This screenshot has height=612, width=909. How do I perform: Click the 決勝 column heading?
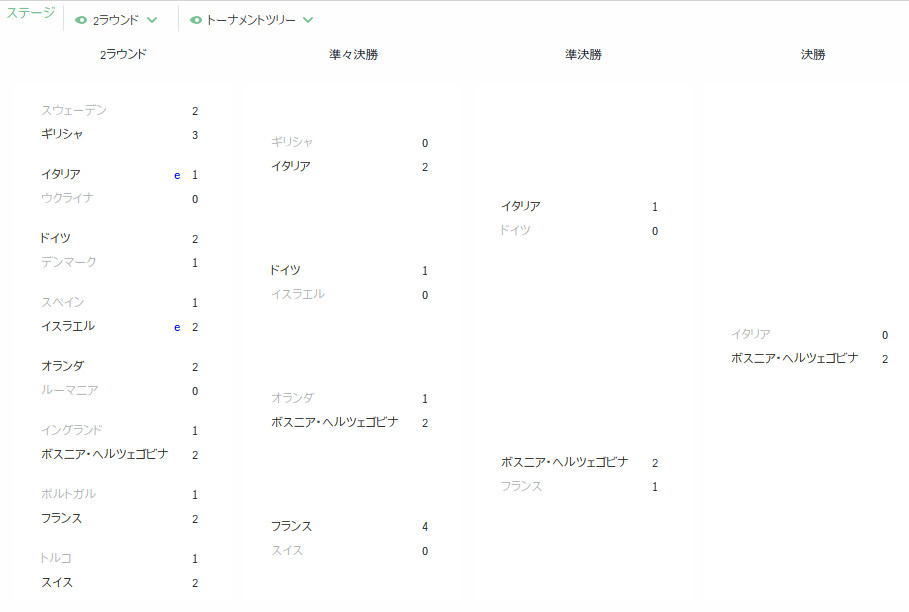(x=813, y=54)
